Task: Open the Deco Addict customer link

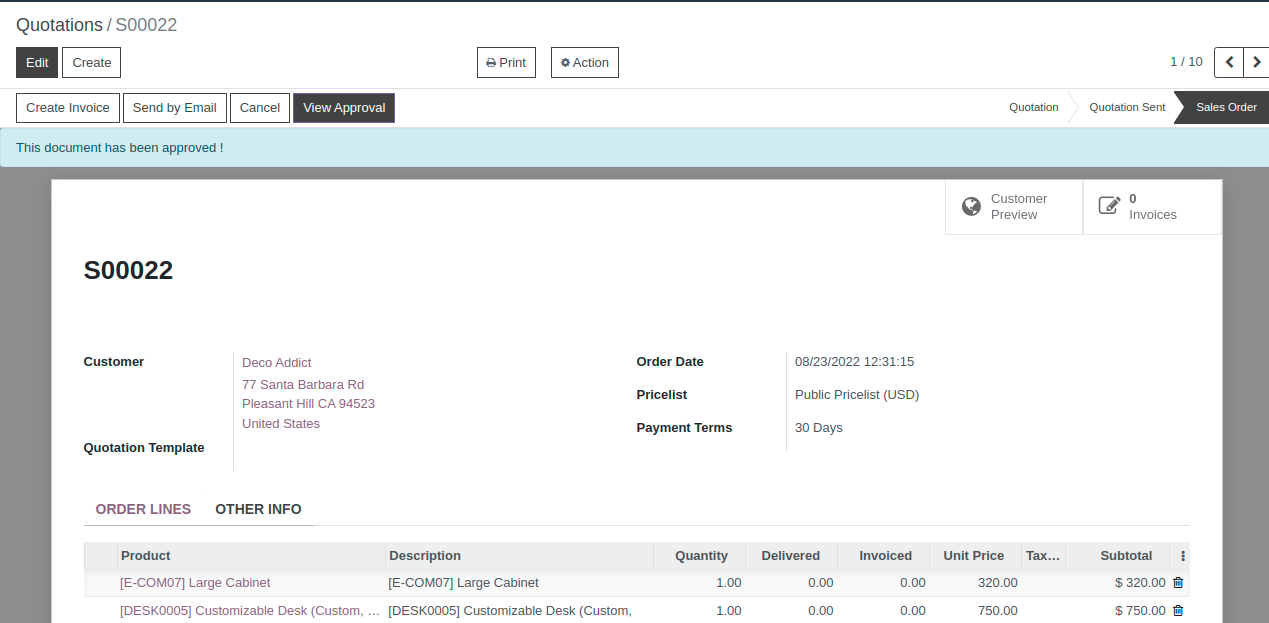Action: (277, 363)
